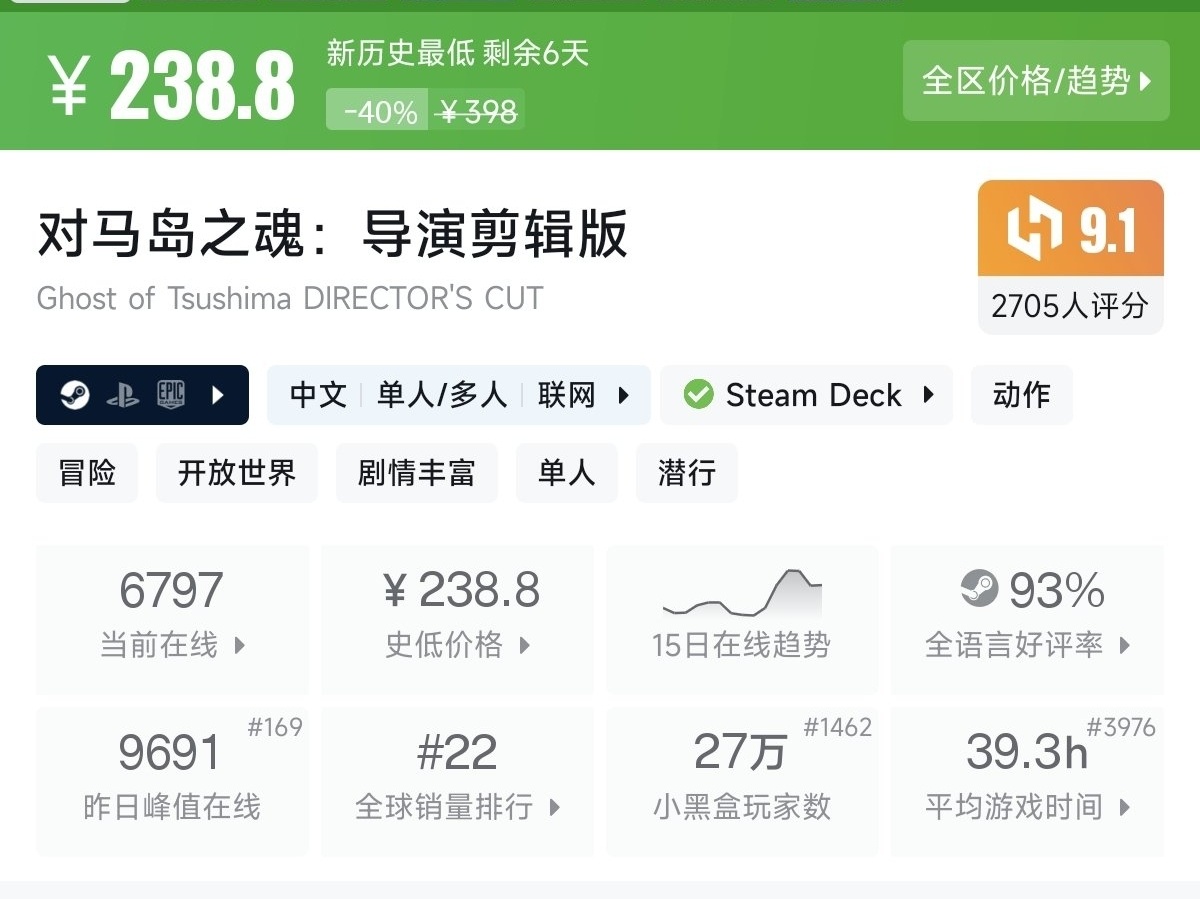Select the 开放世界 tag
1200x899 pixels.
pos(237,472)
